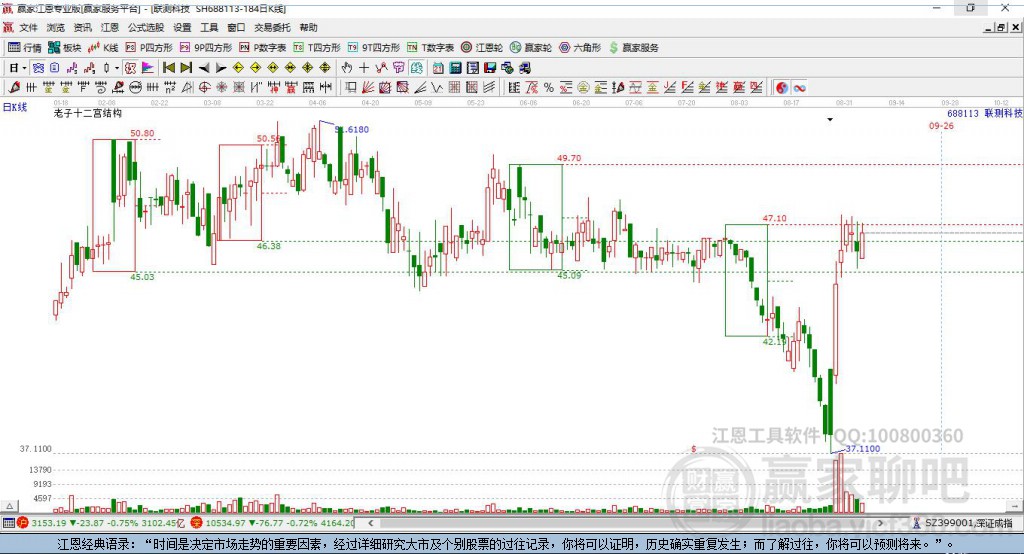The image size is (1024, 554).
Task: Toggle the crosshair cursor tool
Action: [364, 68]
